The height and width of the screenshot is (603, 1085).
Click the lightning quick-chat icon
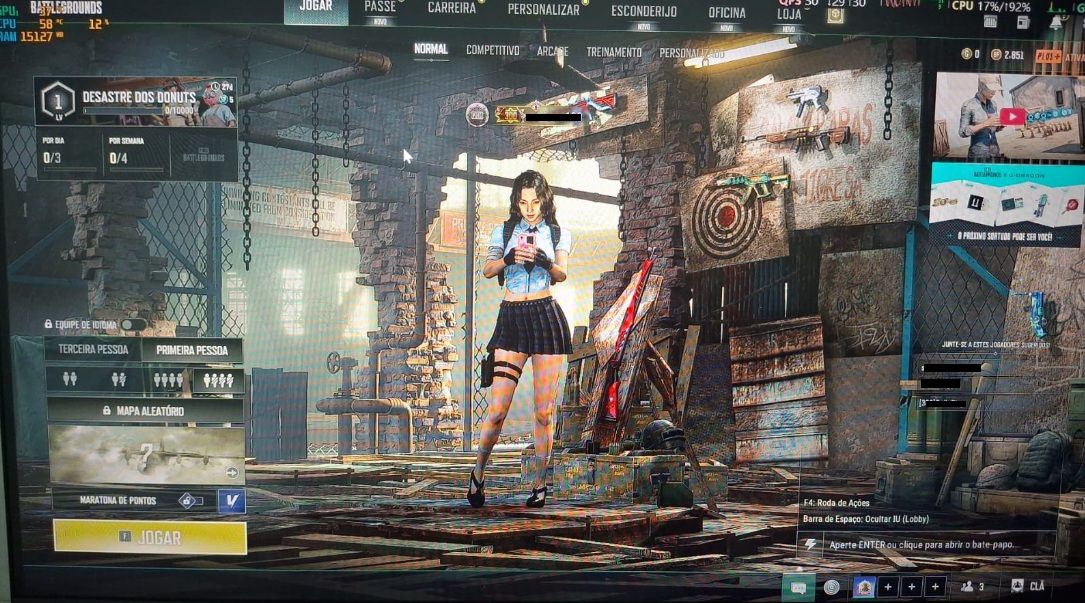pos(810,545)
